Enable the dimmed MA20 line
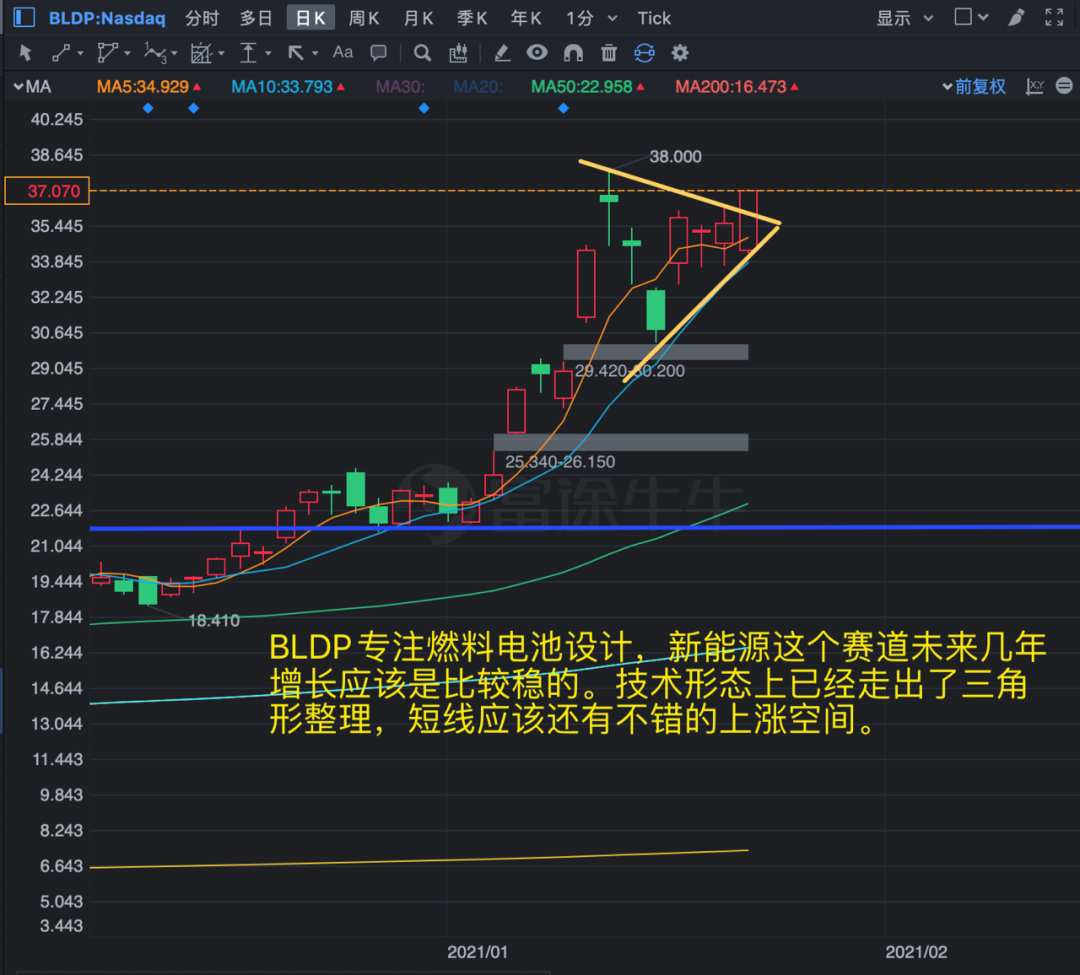This screenshot has width=1080, height=975. click(x=478, y=87)
